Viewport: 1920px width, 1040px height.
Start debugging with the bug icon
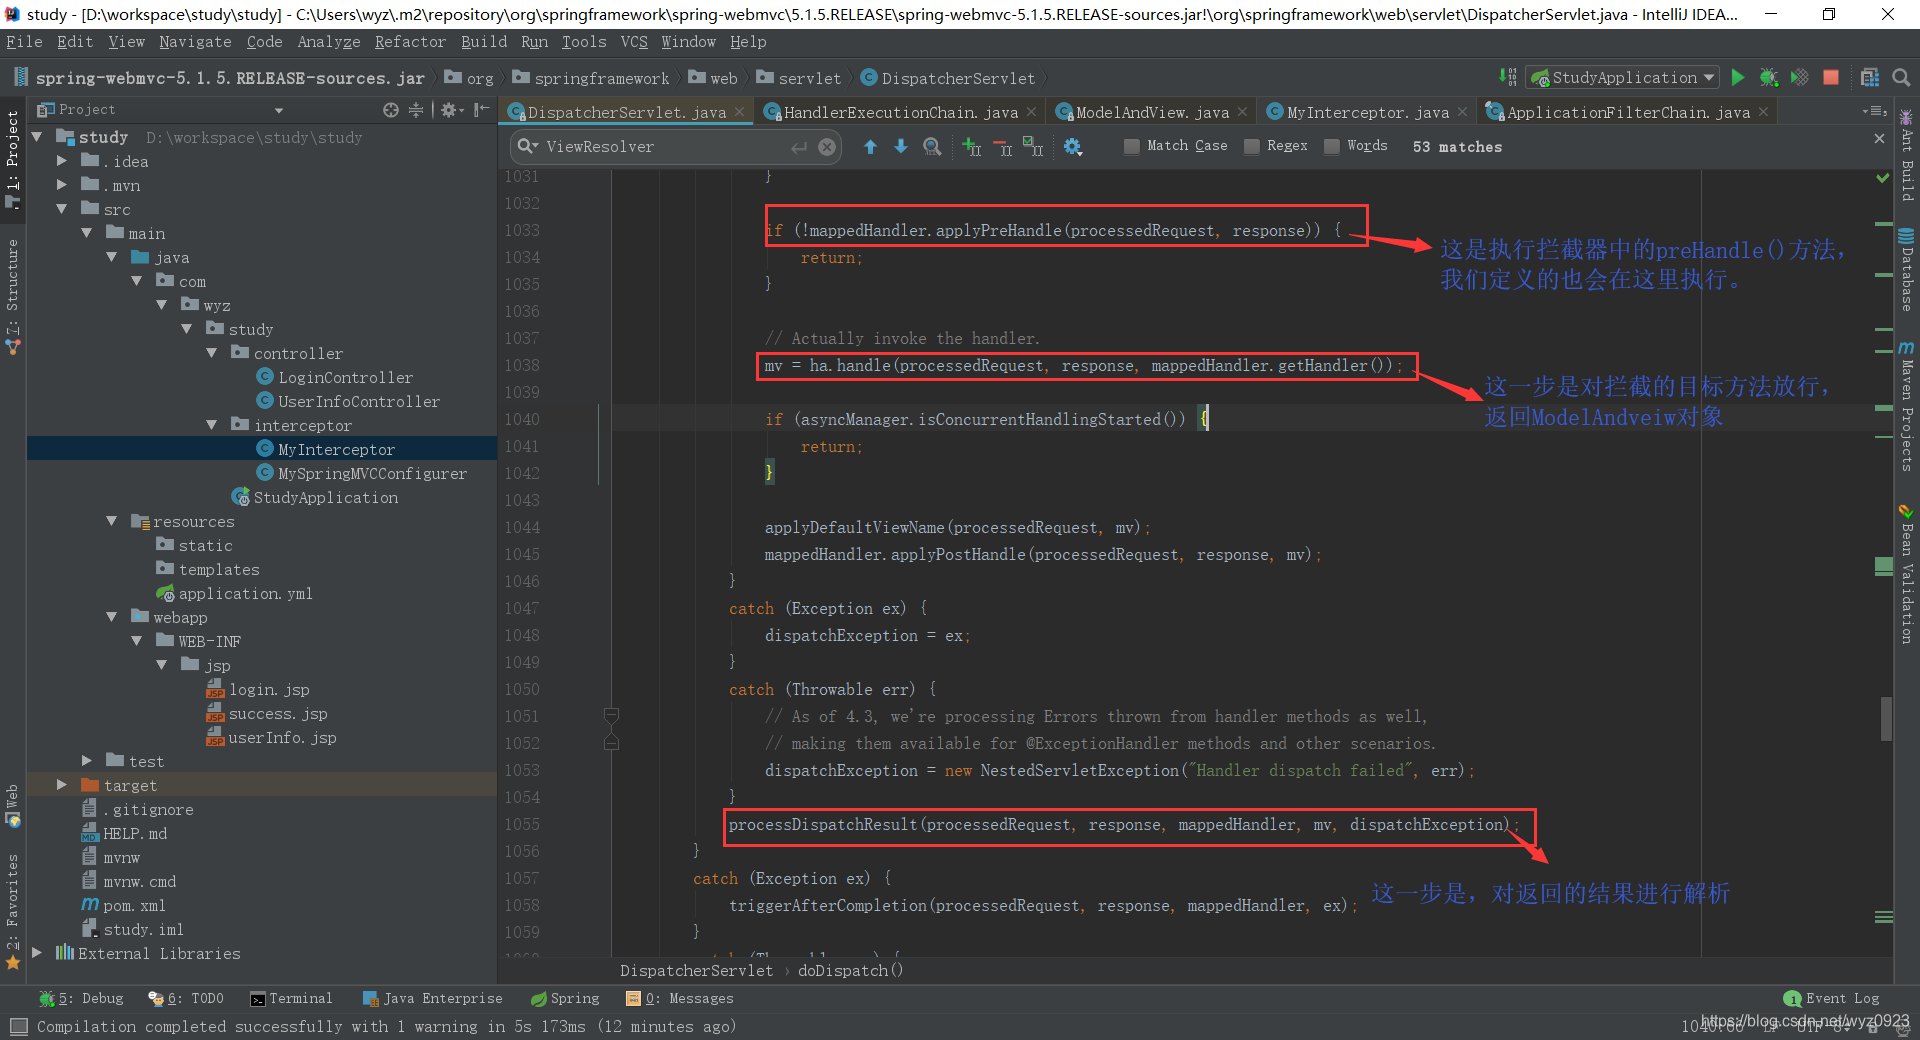[x=1769, y=78]
